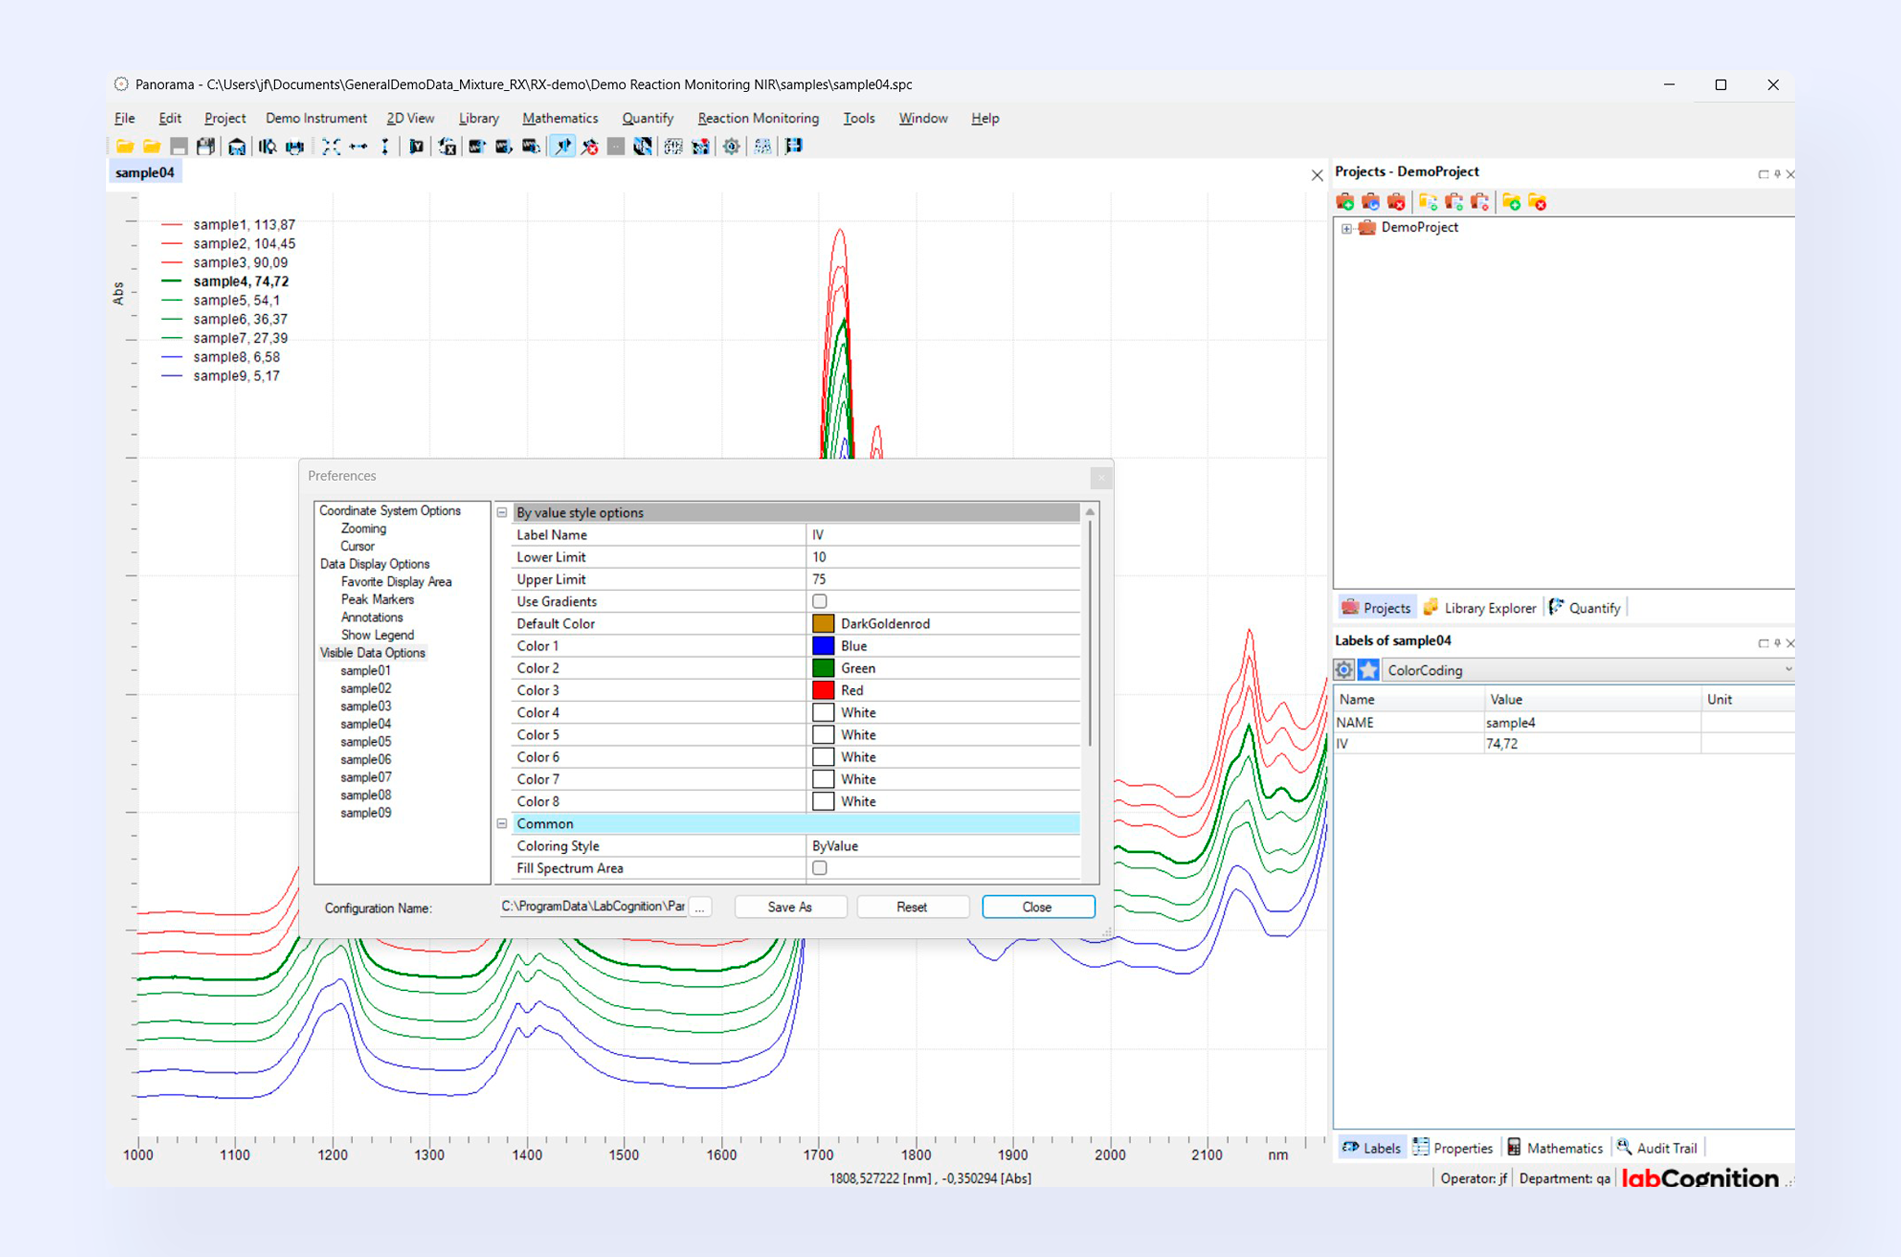Click the DarkGoldenrod default color swatch
The width and height of the screenshot is (1901, 1257).
[823, 624]
